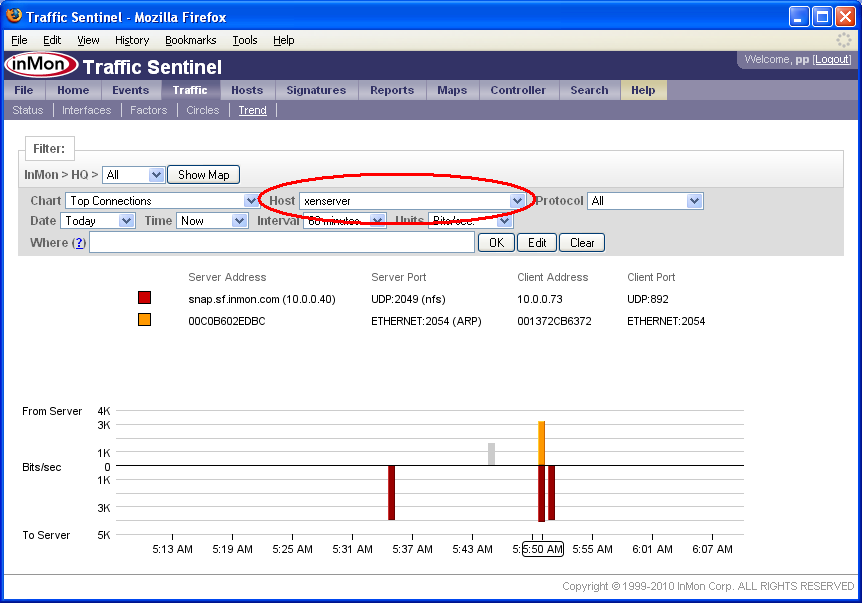The width and height of the screenshot is (862, 603).
Task: Open the Time dropdown set to Now
Action: click(212, 221)
